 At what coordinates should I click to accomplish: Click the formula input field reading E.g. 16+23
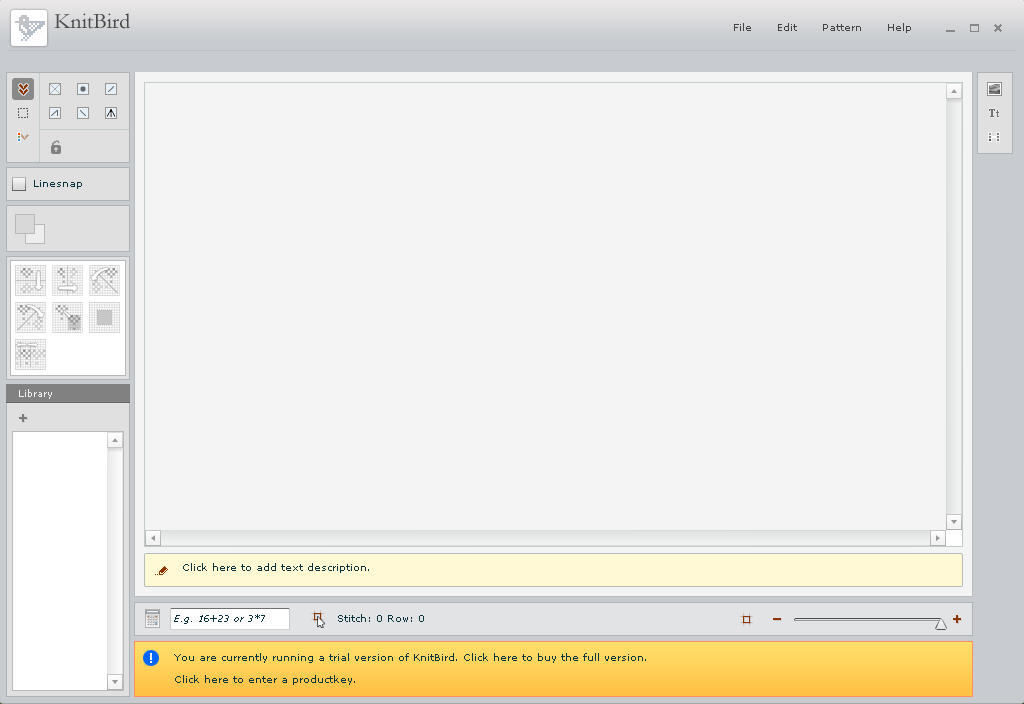click(230, 618)
